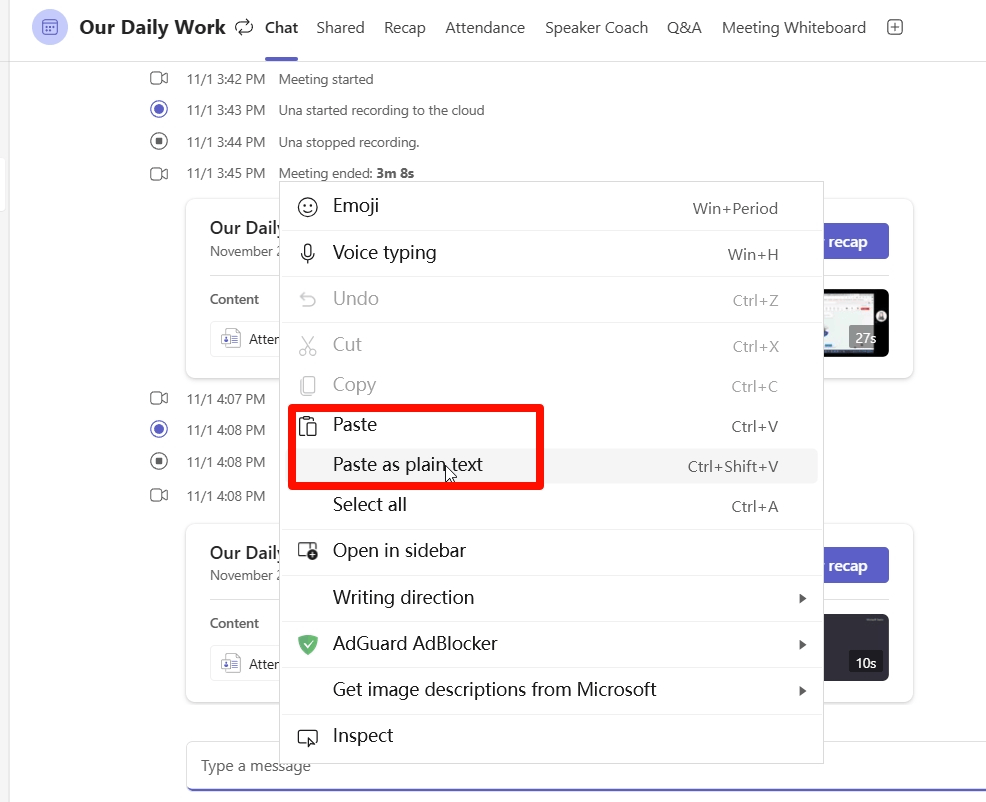The height and width of the screenshot is (802, 986).
Task: Expand the Writing direction submenu
Action: 551,598
